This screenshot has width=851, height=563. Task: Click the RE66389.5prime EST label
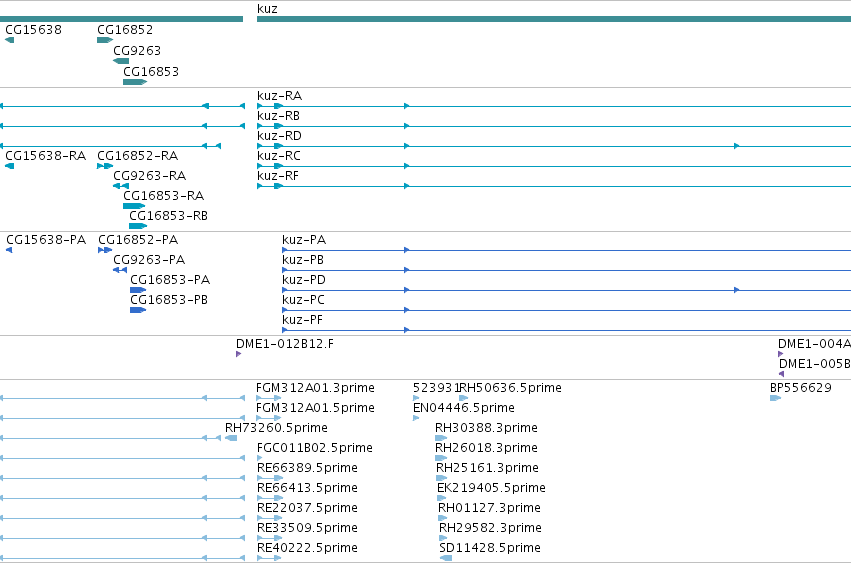[307, 468]
